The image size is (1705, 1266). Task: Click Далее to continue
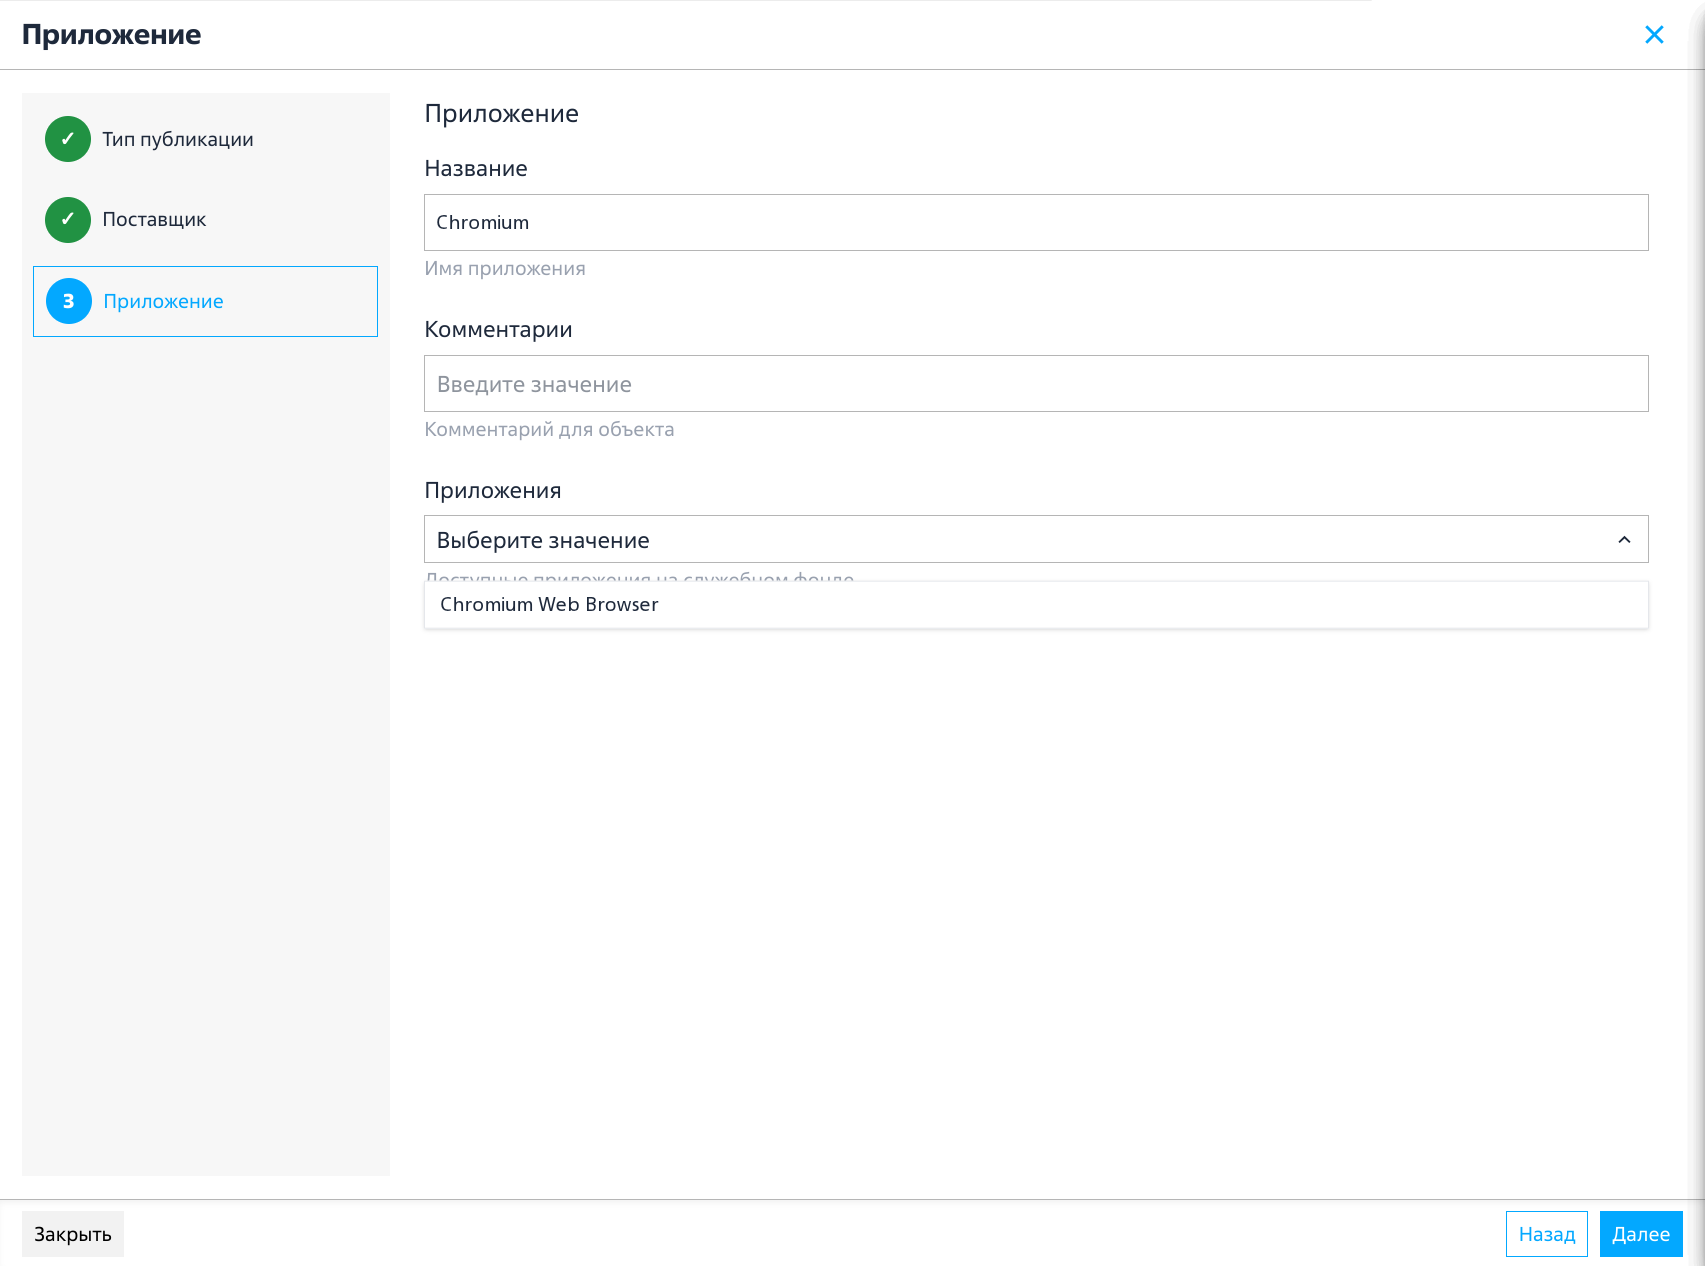pos(1641,1234)
